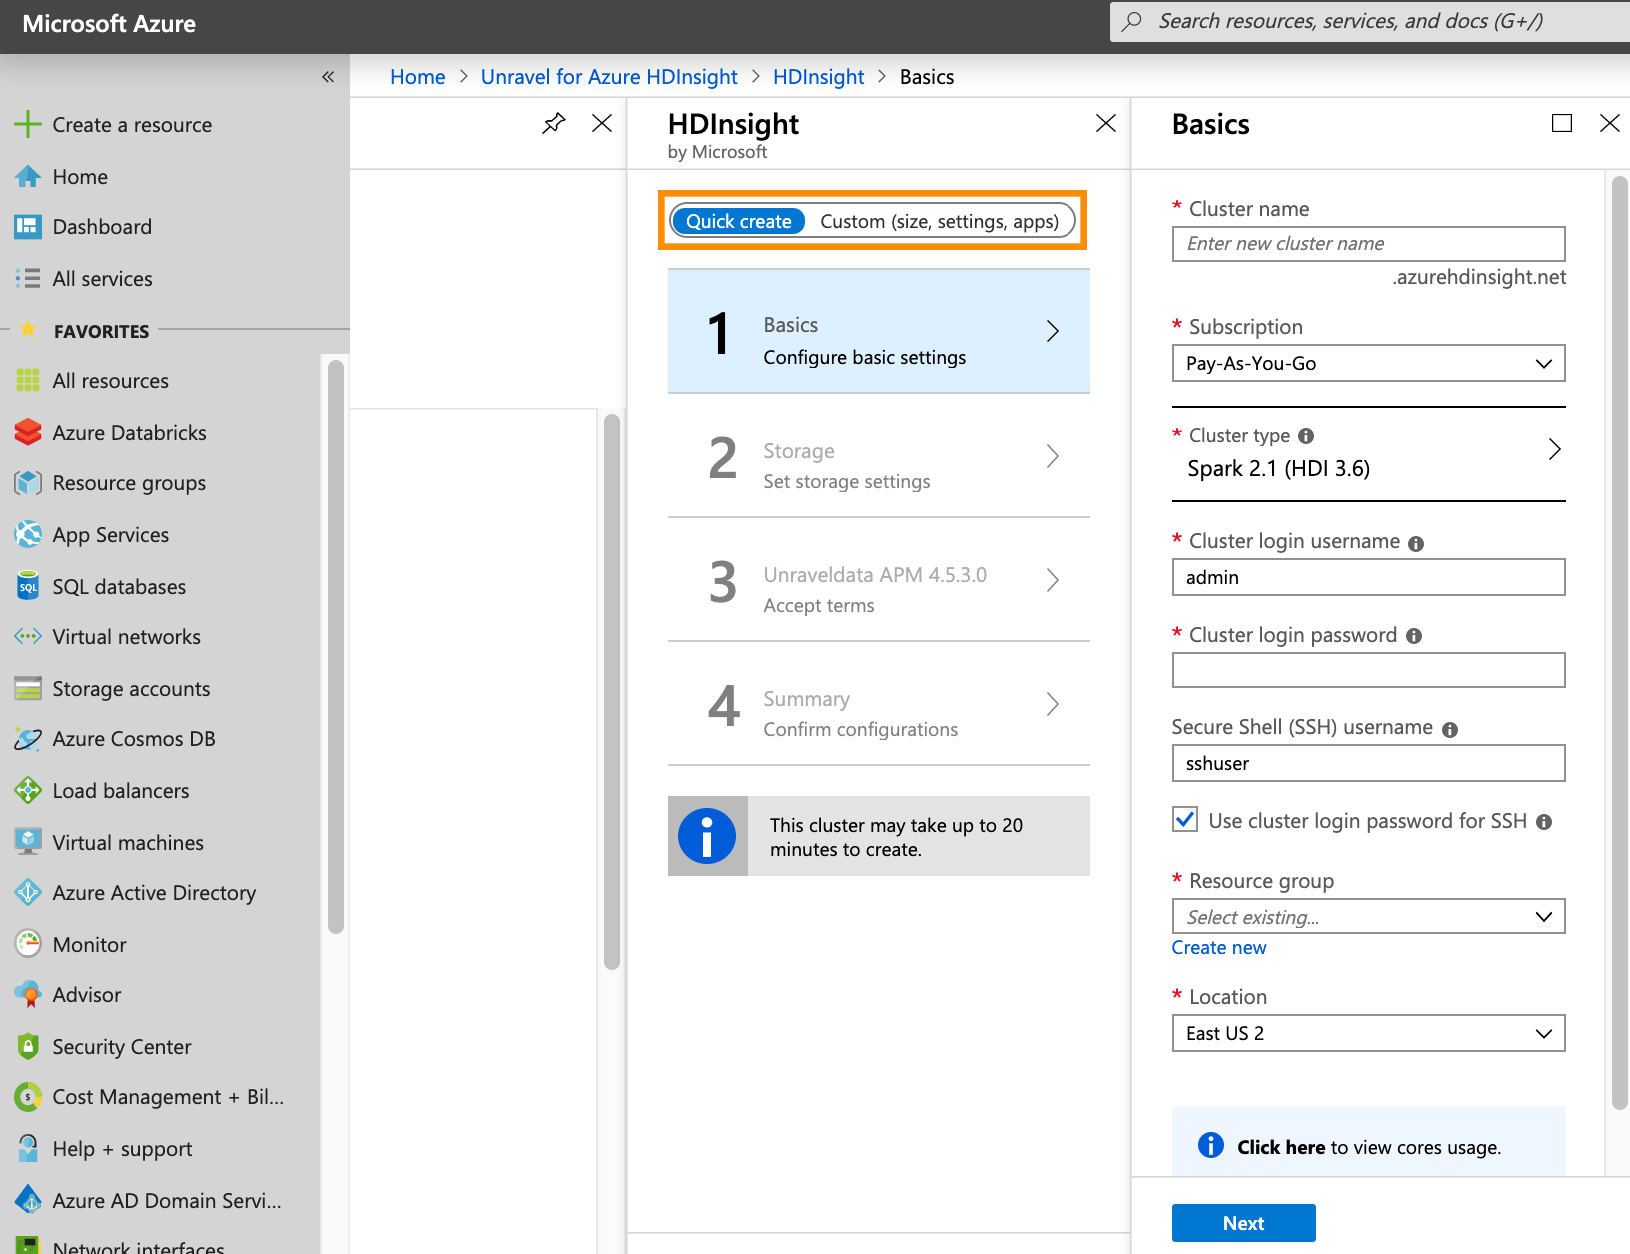1630x1254 pixels.
Task: Click Create new resource group link
Action: [1218, 947]
